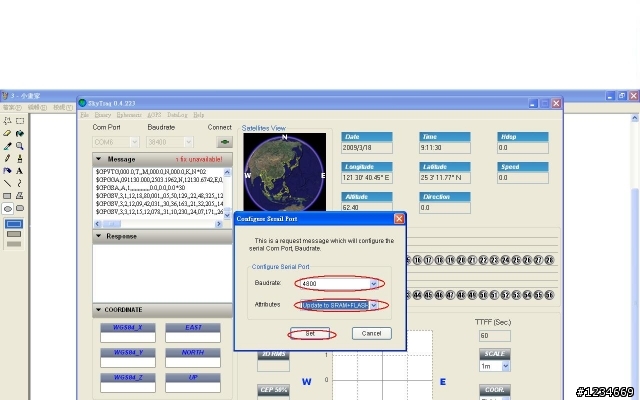Open the Attributes Update to SRAM+FLASH dropdown

[373, 305]
